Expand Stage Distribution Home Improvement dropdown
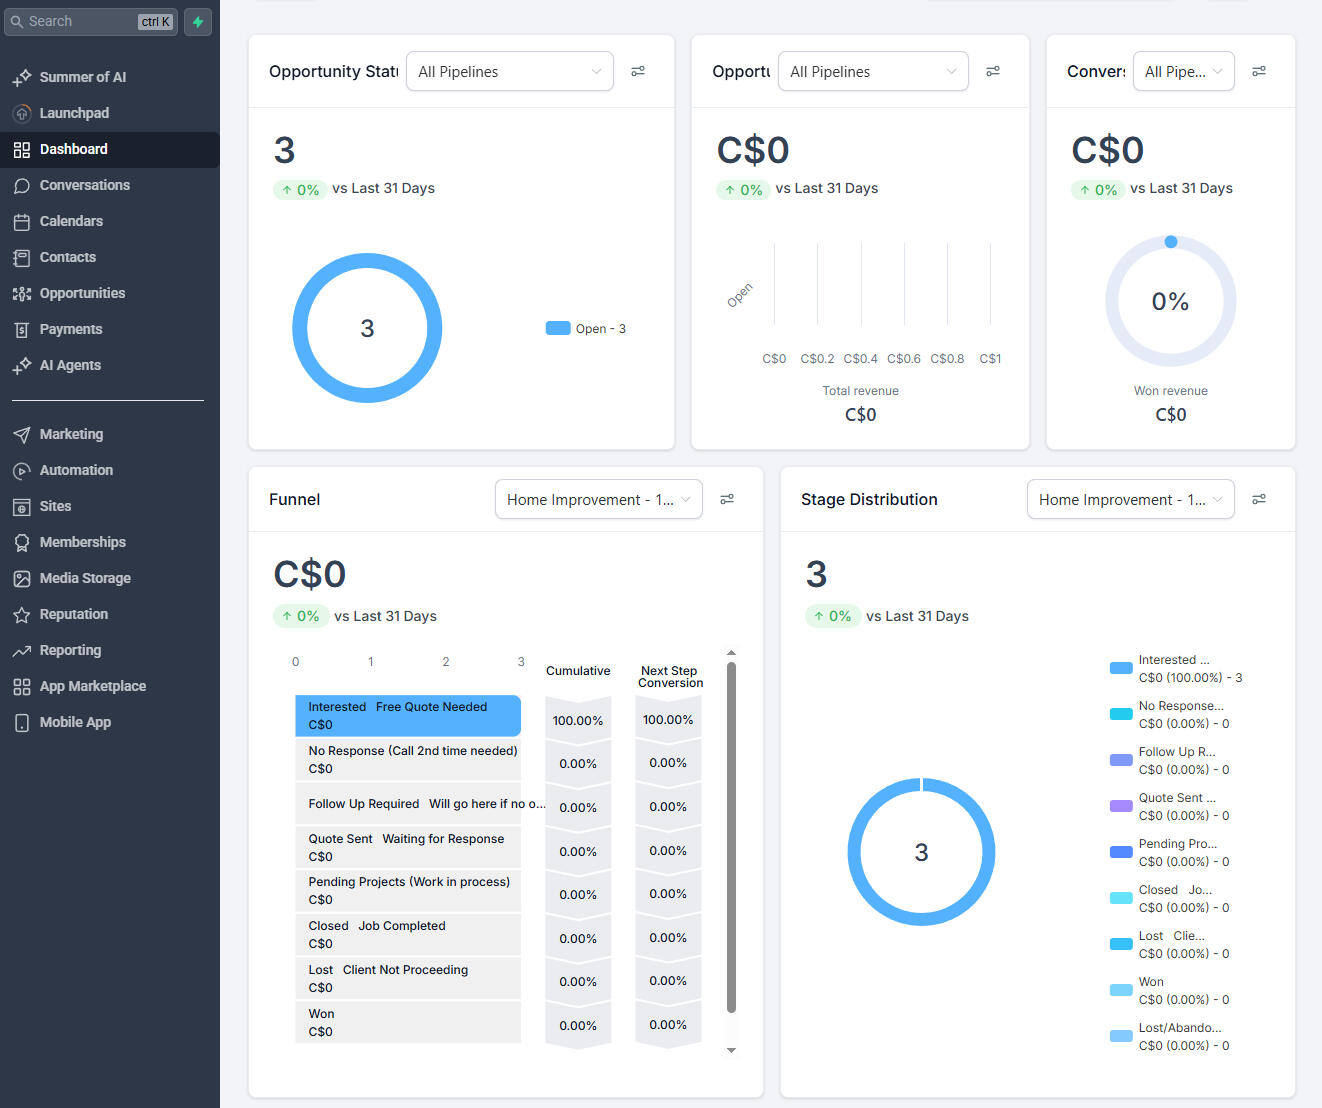 (x=1130, y=499)
